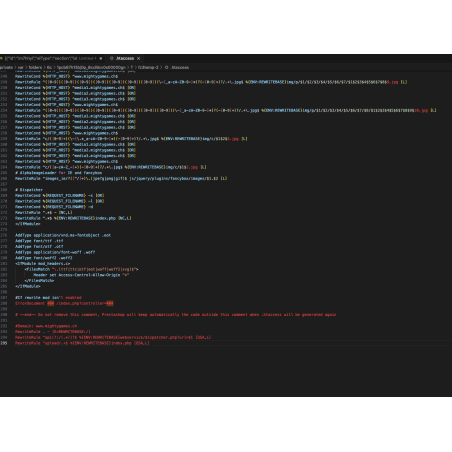Click the highlighted 404 after ErrorDocument
The height and width of the screenshot is (452, 452).
50,303
